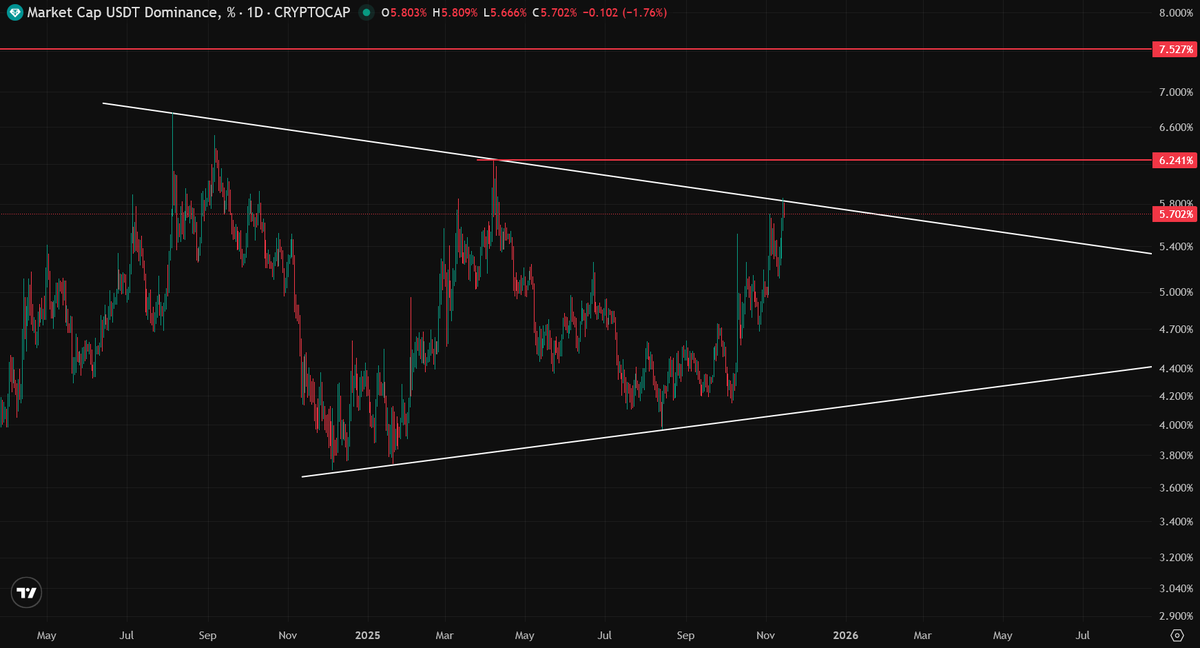Click the 2025 time axis label

pos(367,635)
